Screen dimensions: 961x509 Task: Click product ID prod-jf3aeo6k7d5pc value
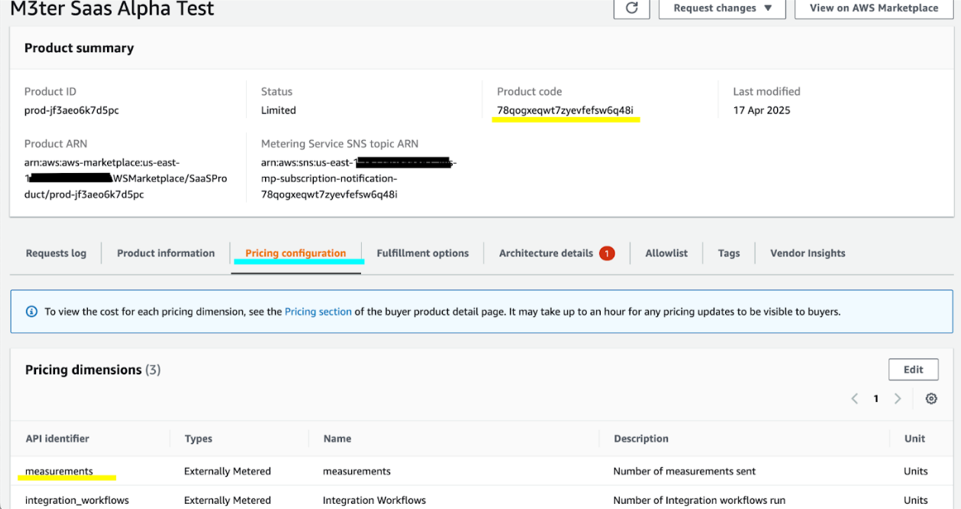click(x=72, y=110)
